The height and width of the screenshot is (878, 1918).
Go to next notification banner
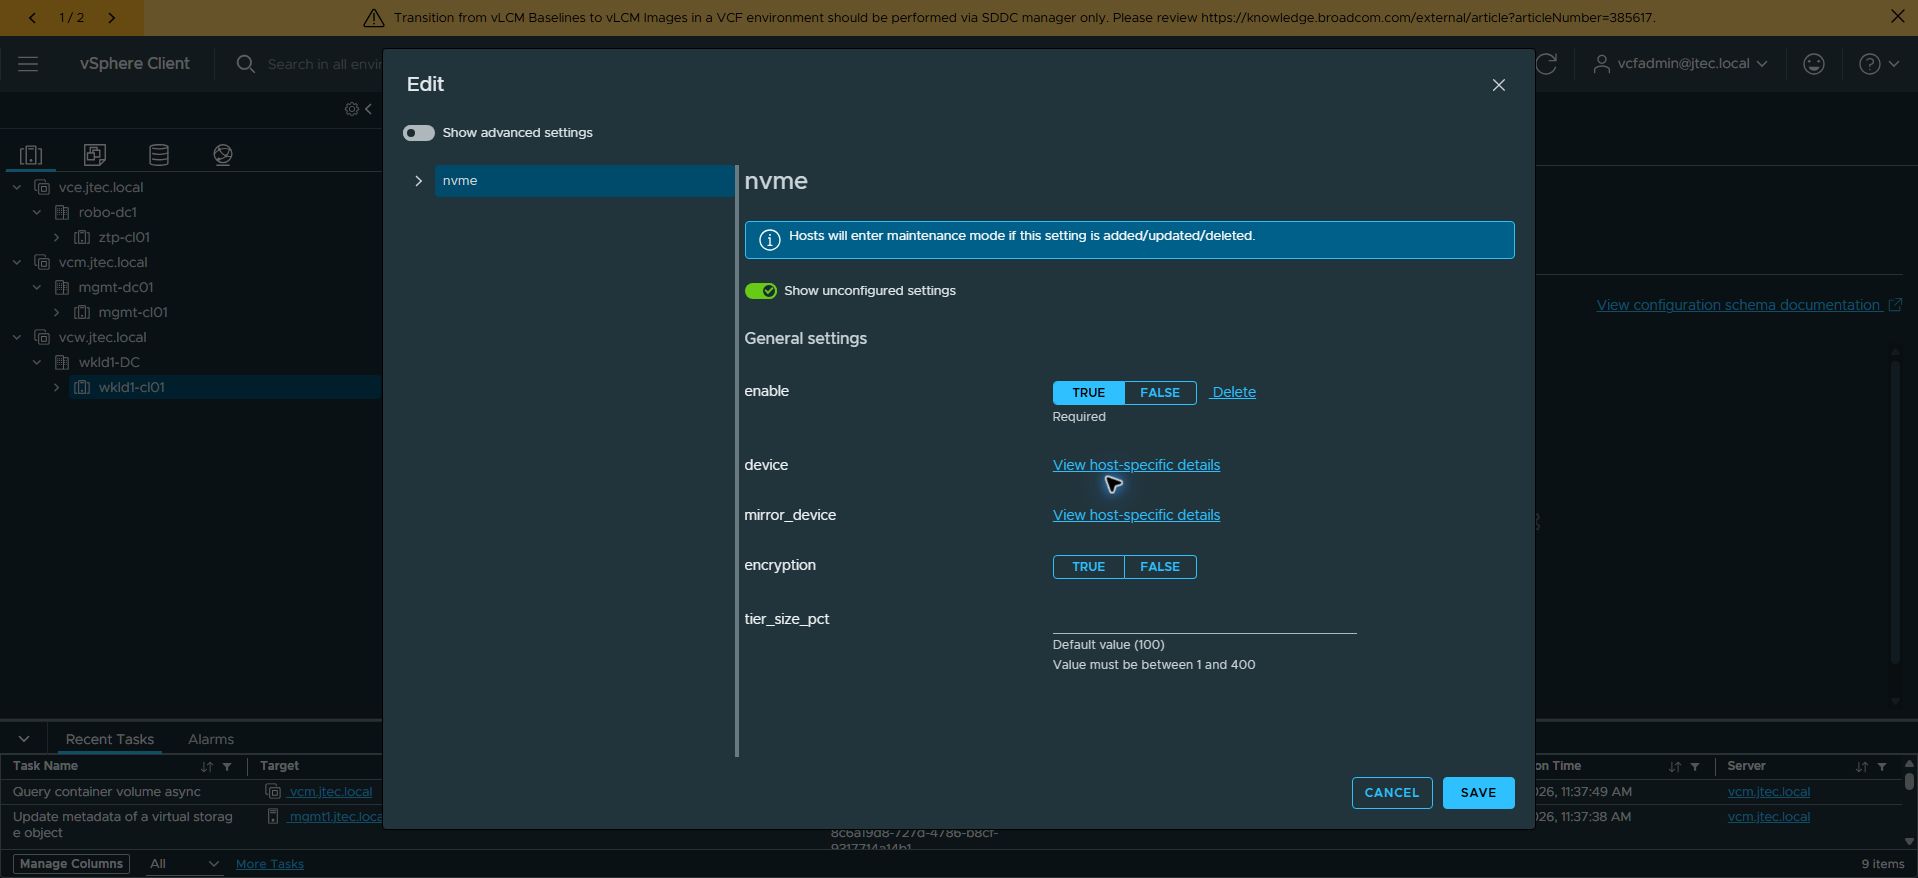click(x=111, y=18)
